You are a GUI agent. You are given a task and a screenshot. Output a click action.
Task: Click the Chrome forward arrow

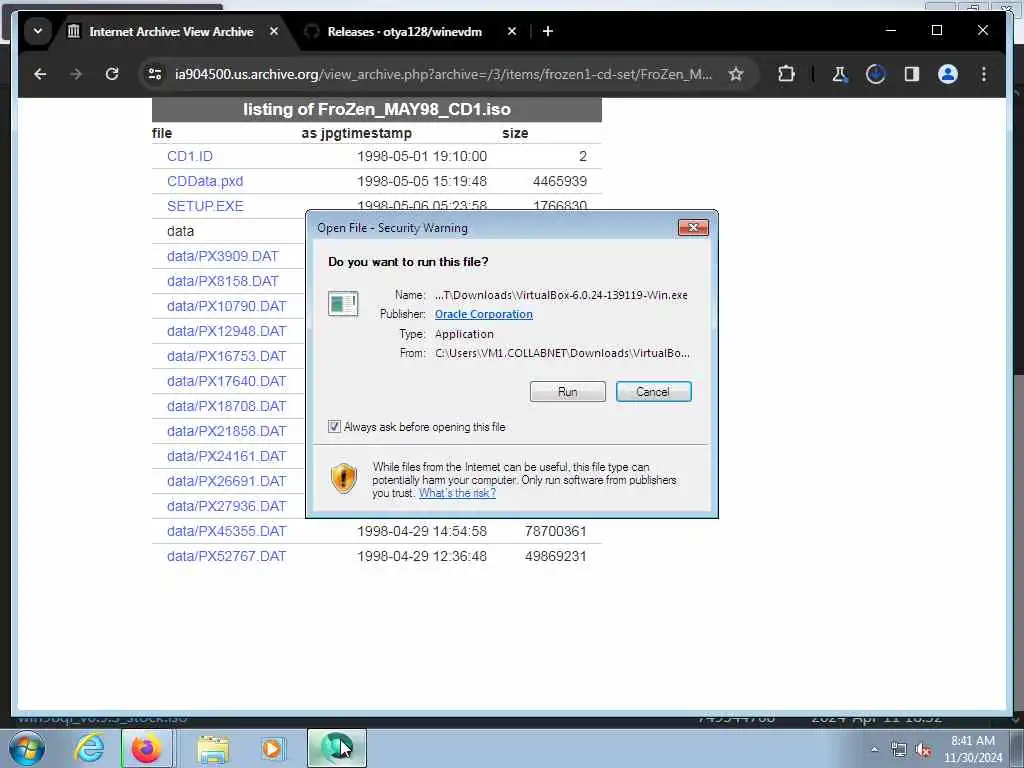(76, 74)
